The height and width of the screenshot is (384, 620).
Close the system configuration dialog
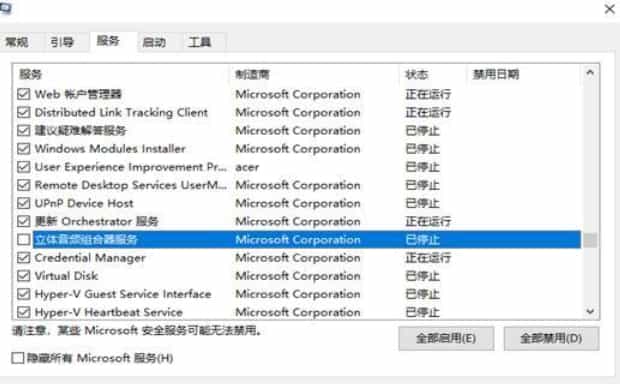click(610, 8)
